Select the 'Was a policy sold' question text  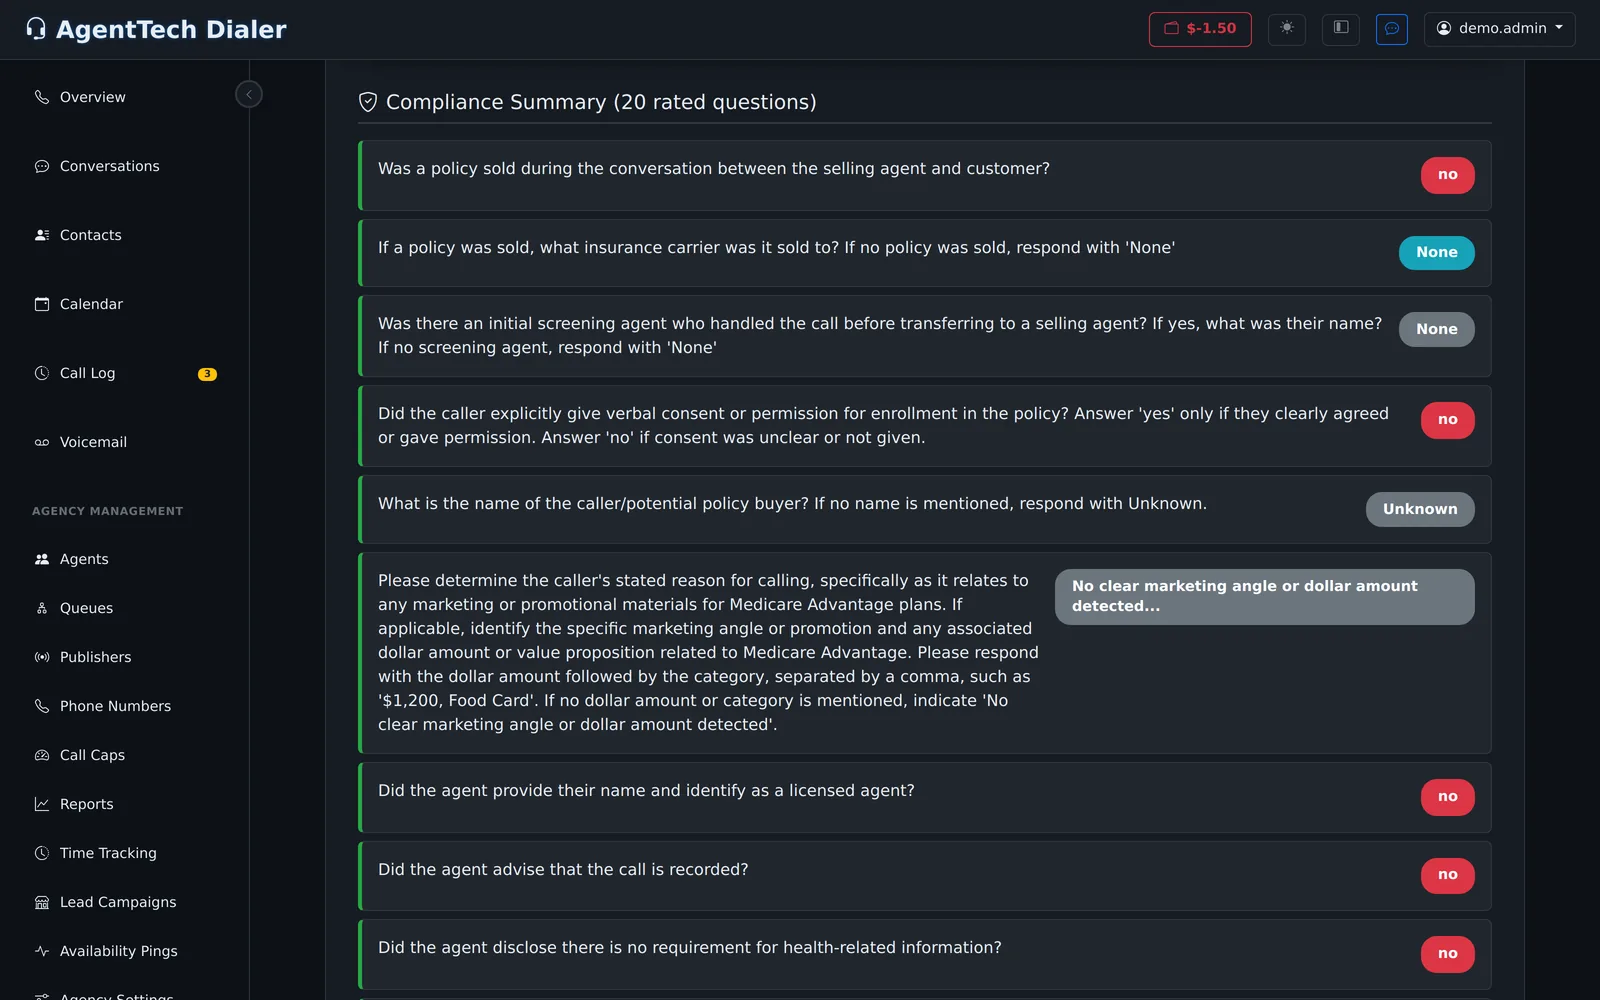[714, 168]
